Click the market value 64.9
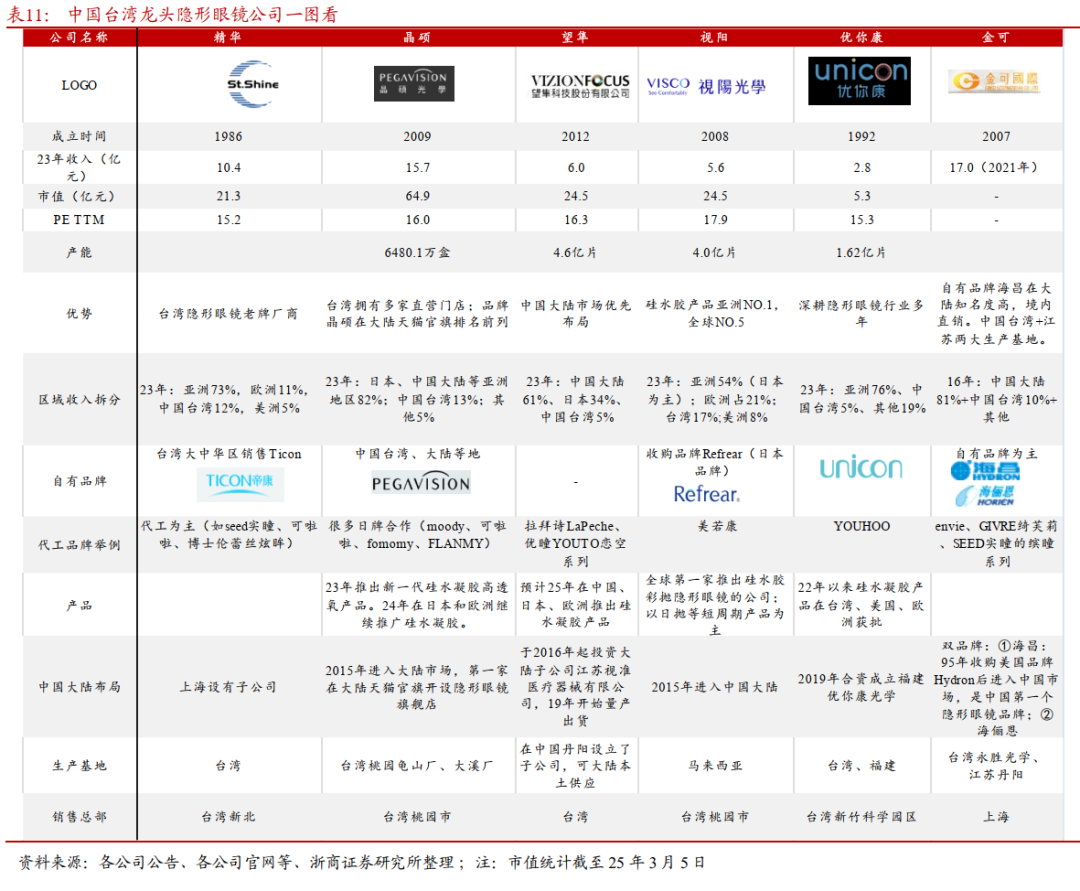 click(x=417, y=196)
